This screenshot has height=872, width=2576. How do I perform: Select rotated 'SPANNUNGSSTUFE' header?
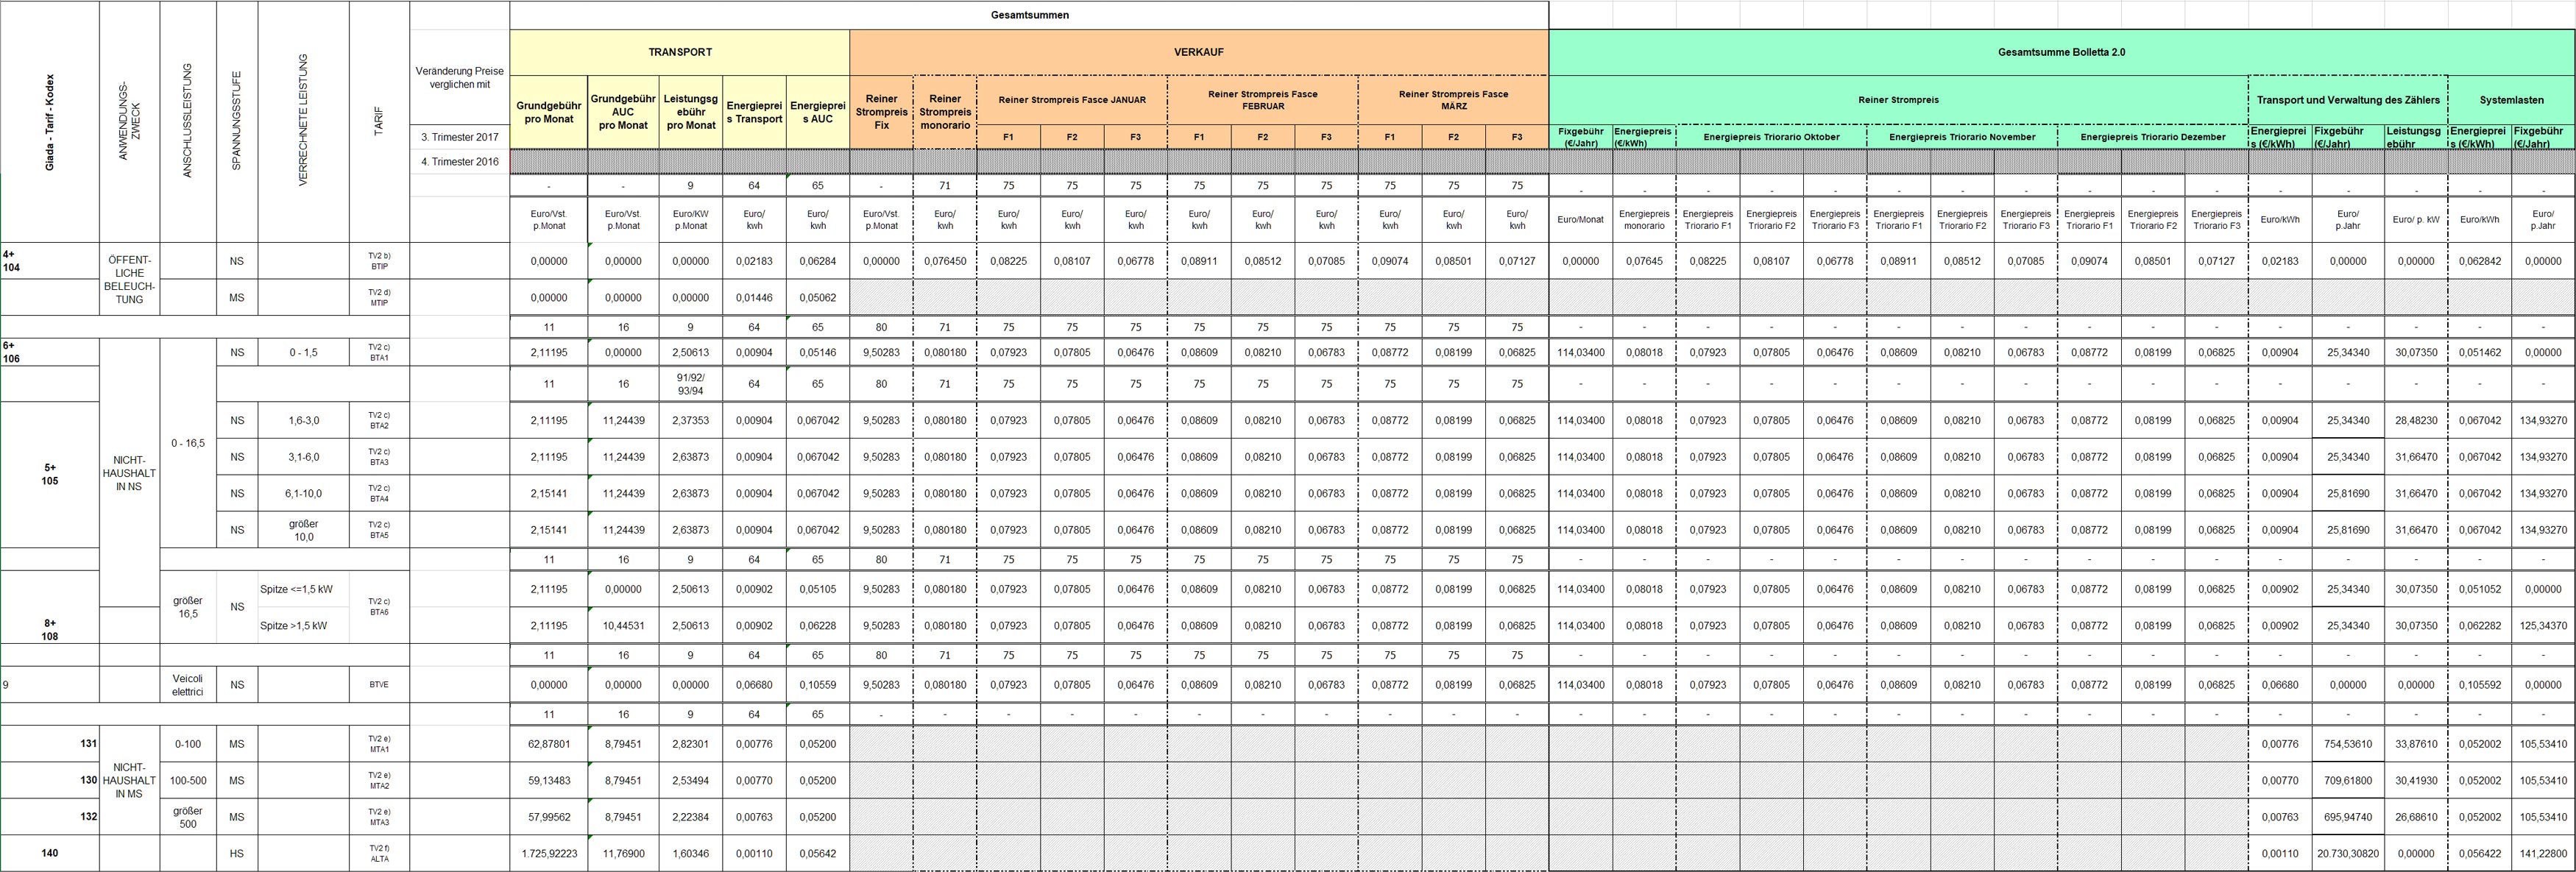tap(236, 120)
